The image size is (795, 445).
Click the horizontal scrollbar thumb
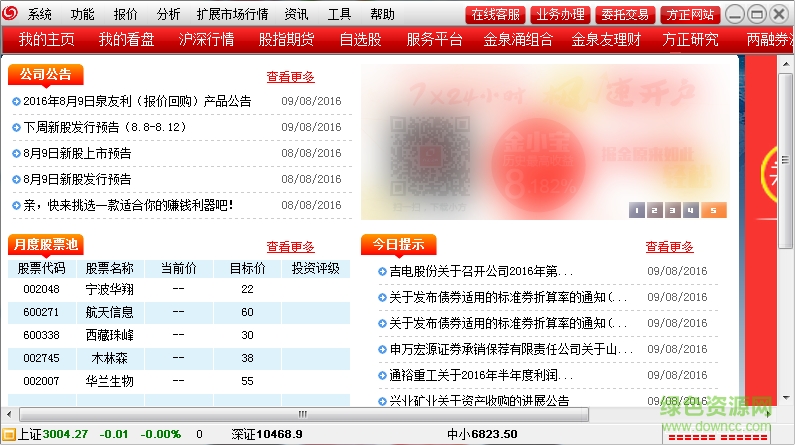303,415
